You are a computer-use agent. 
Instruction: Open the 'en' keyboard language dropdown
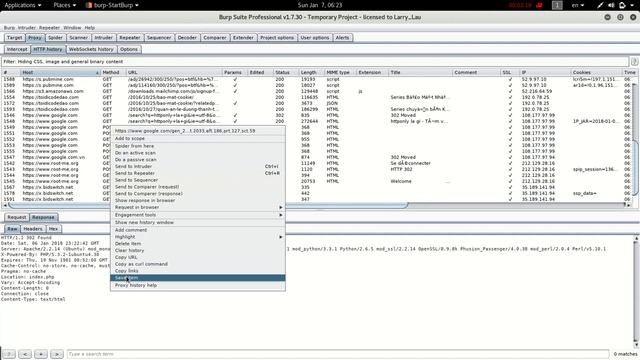(578, 5)
